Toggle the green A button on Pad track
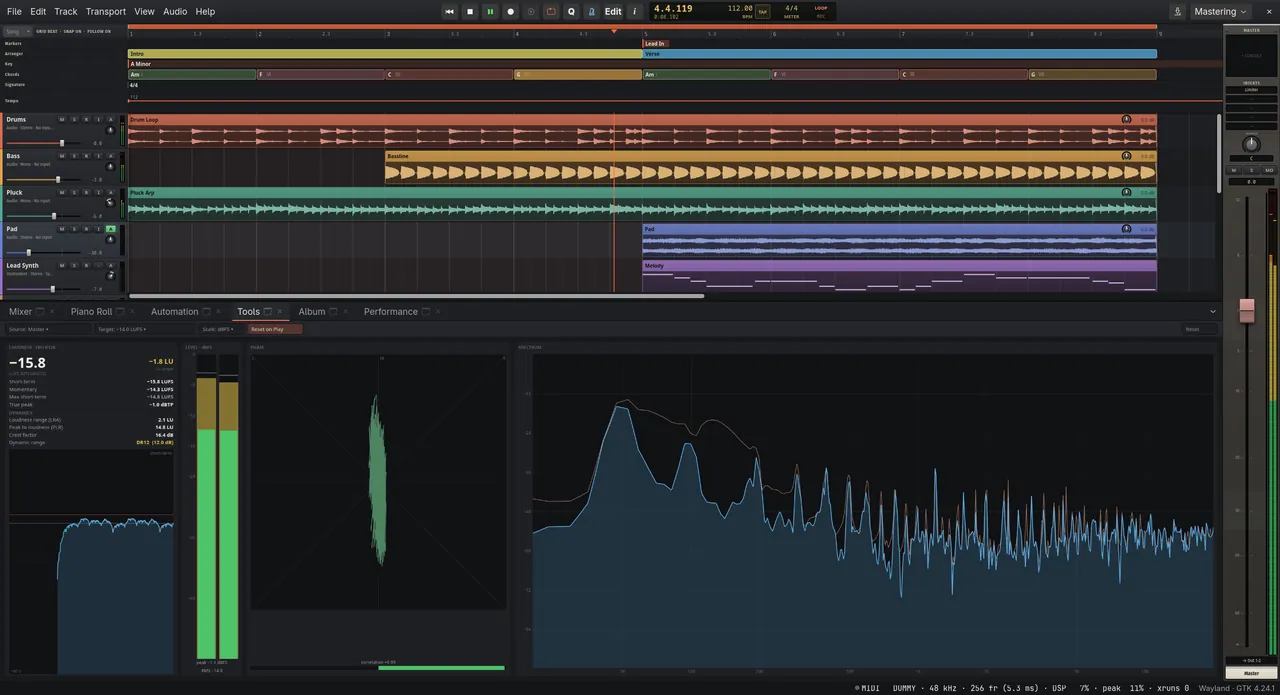Viewport: 1280px width, 695px height. [111, 229]
